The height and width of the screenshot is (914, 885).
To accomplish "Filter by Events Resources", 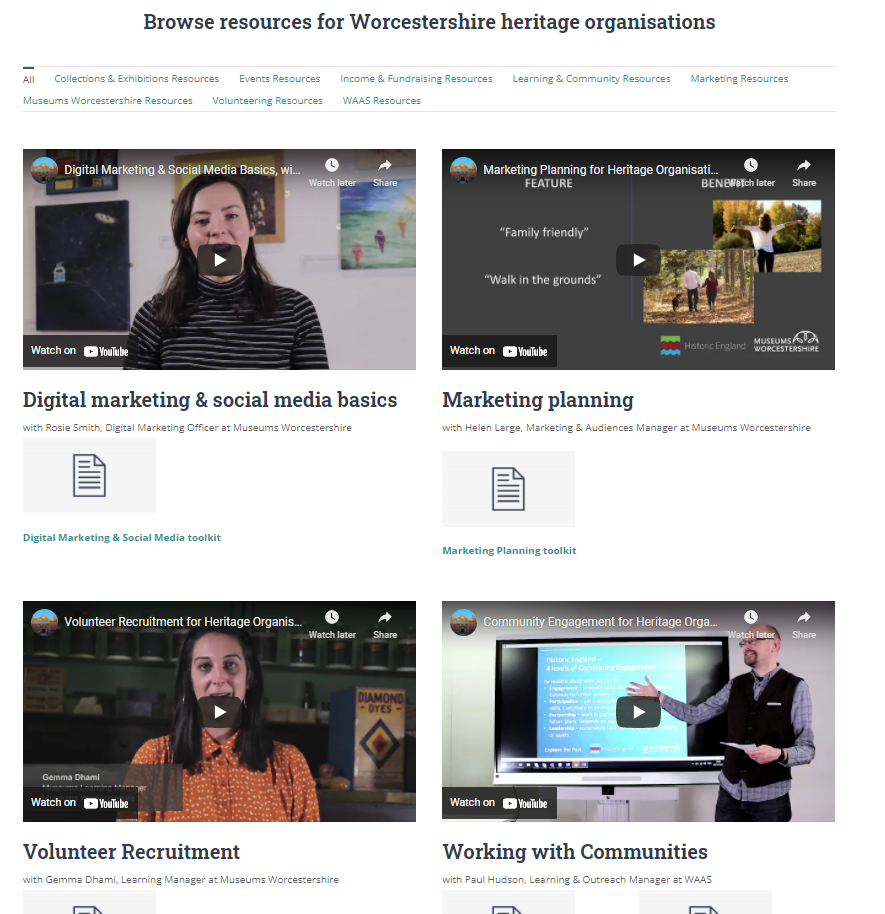I will (x=279, y=79).
